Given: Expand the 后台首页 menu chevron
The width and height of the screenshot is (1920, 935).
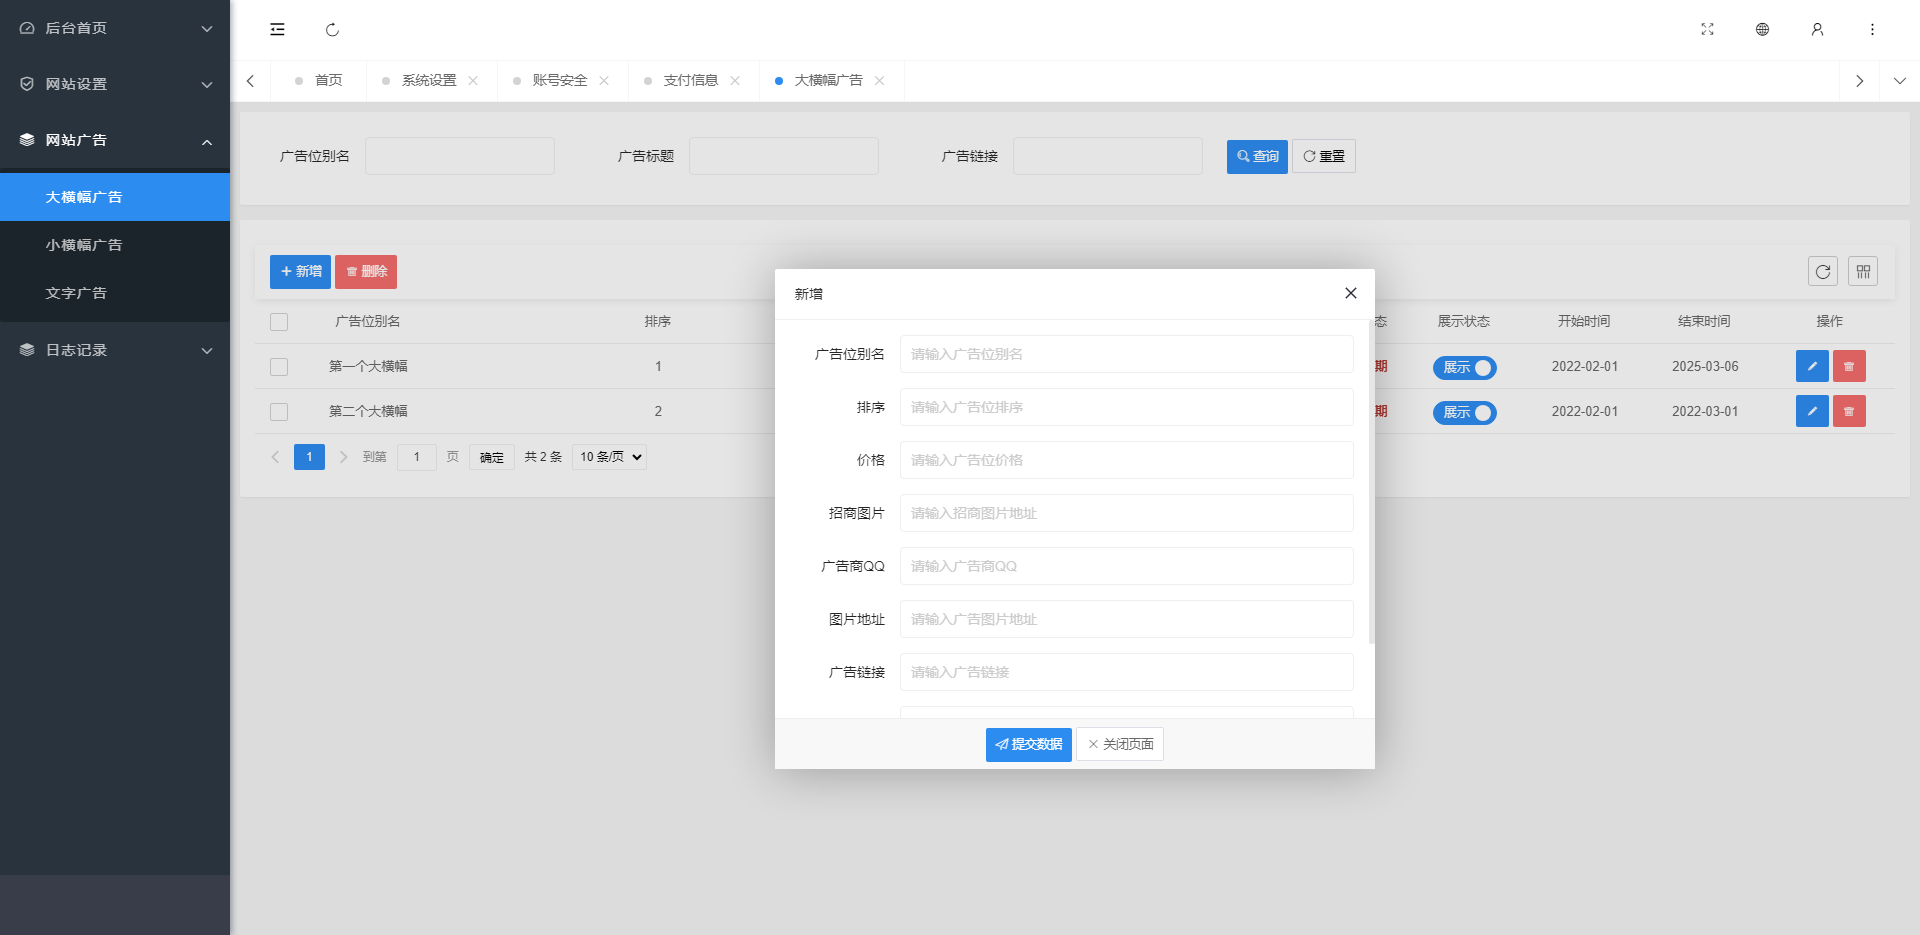Looking at the screenshot, I should [x=207, y=29].
